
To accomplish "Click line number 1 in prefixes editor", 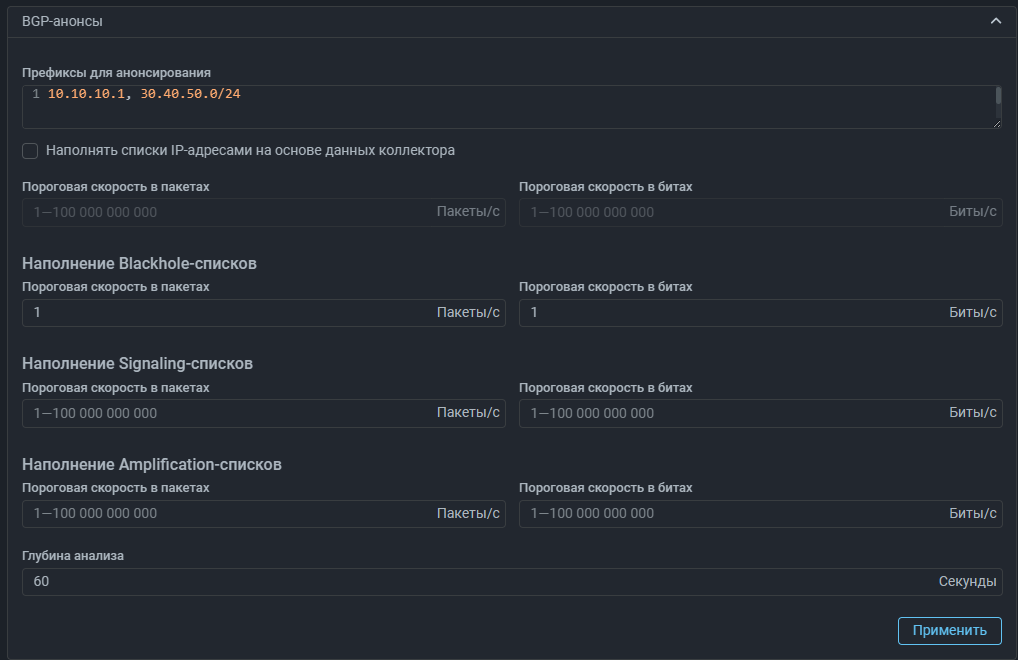I will pyautogui.click(x=35, y=94).
